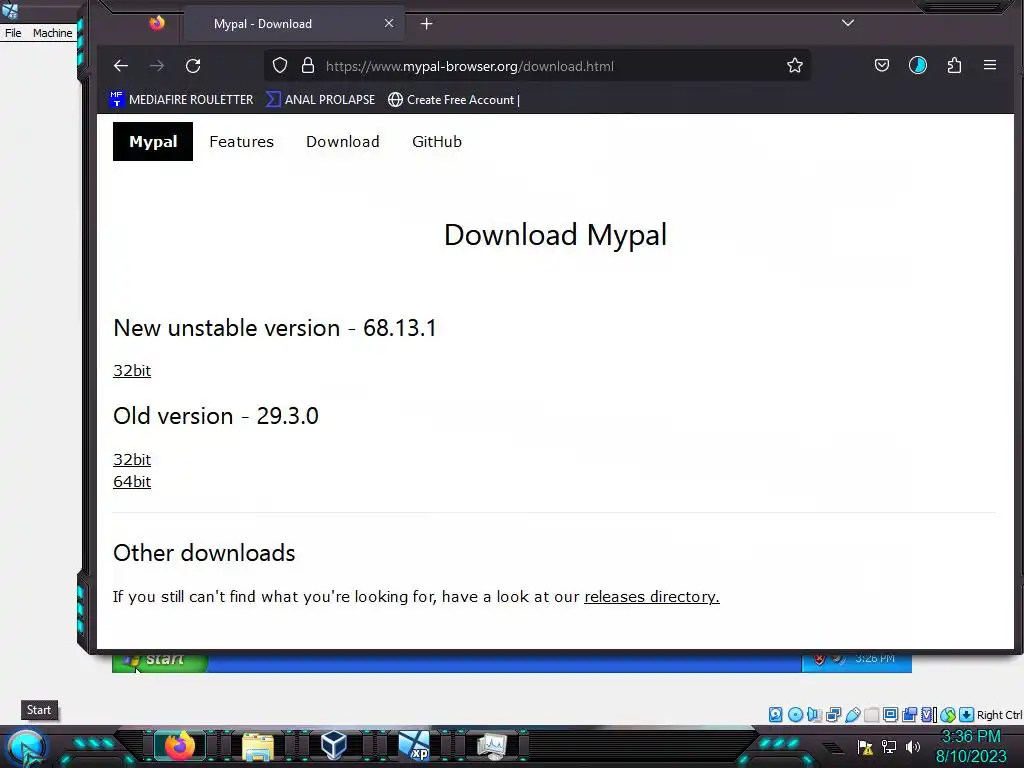This screenshot has height=768, width=1024.
Task: Click the VirtualBox display settings icon
Action: point(890,714)
